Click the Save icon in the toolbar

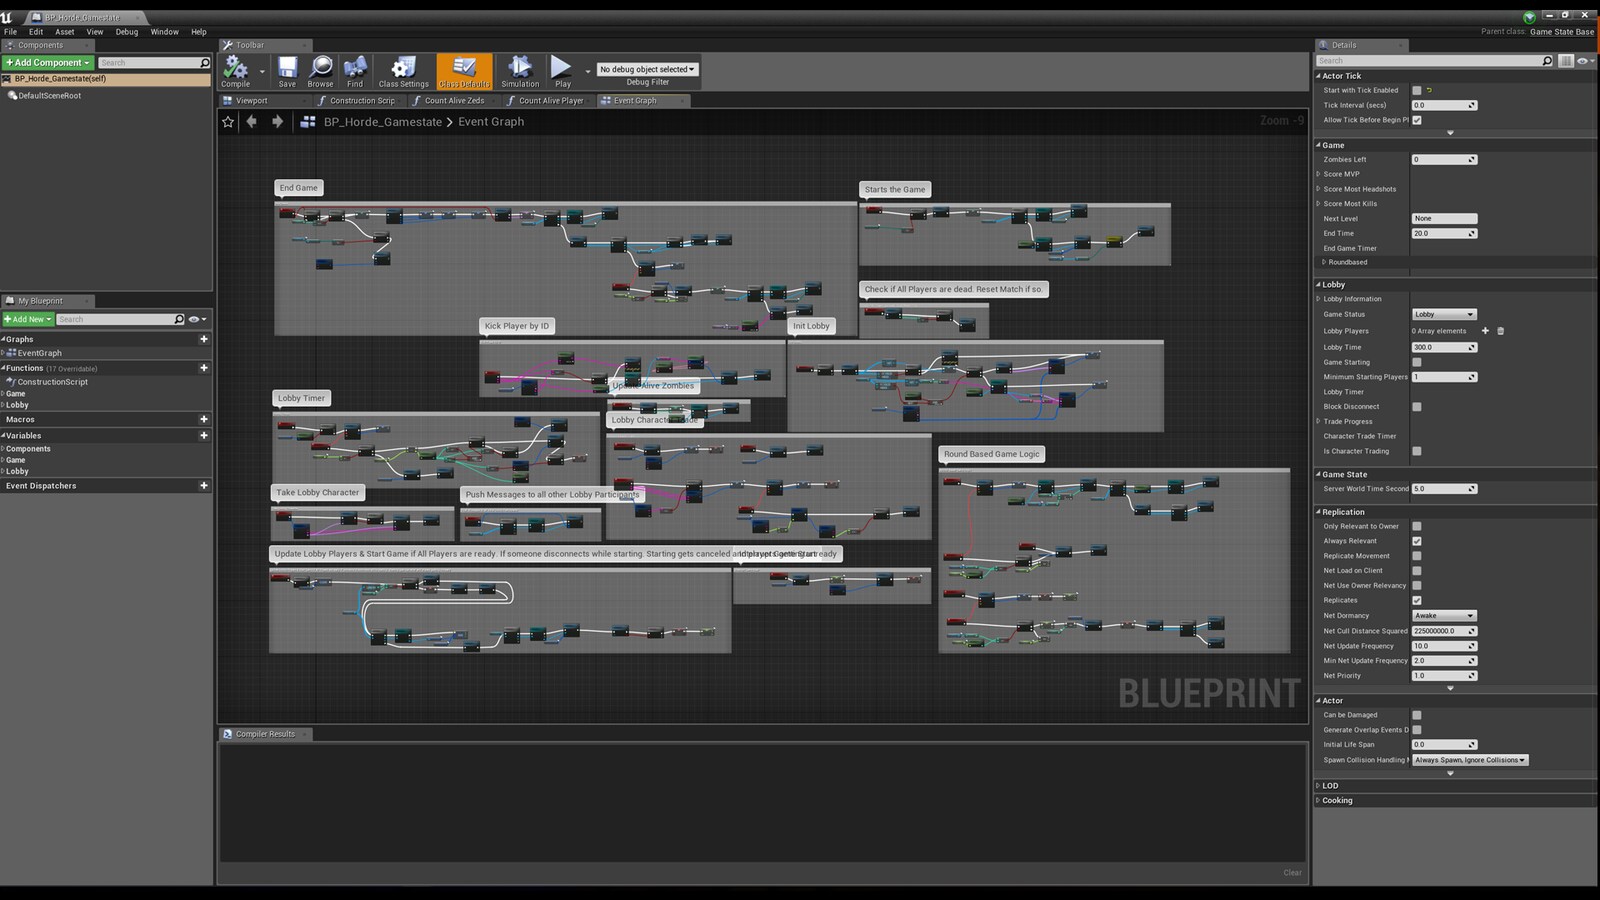pos(287,68)
